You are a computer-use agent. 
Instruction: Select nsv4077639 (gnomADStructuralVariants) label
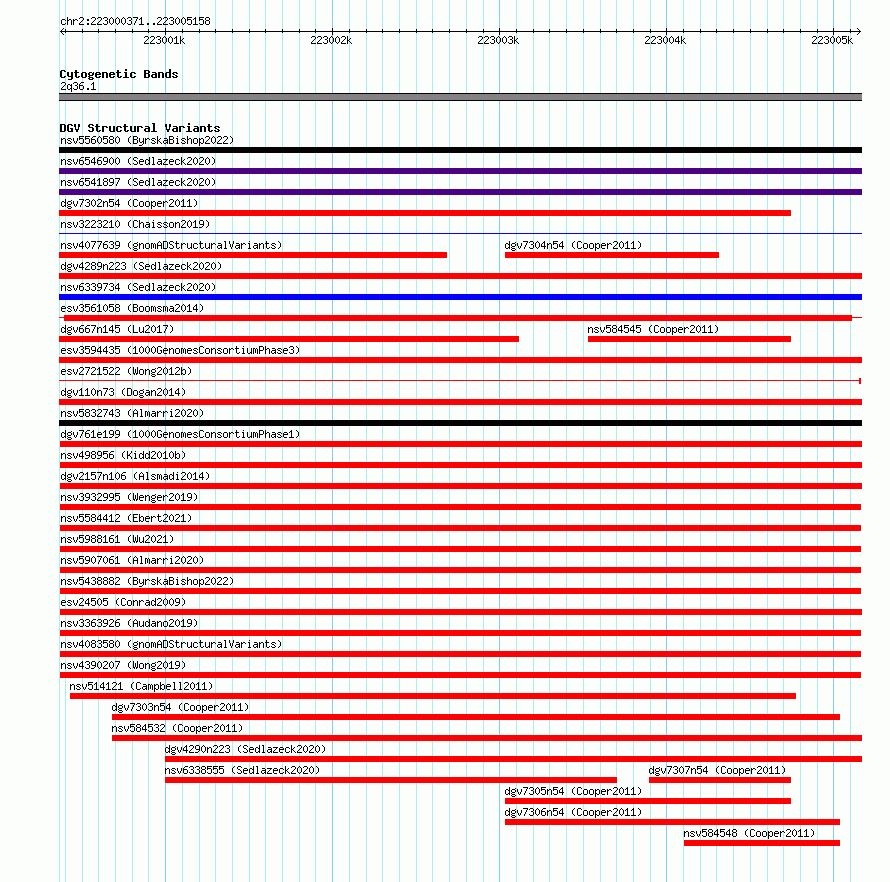(171, 245)
